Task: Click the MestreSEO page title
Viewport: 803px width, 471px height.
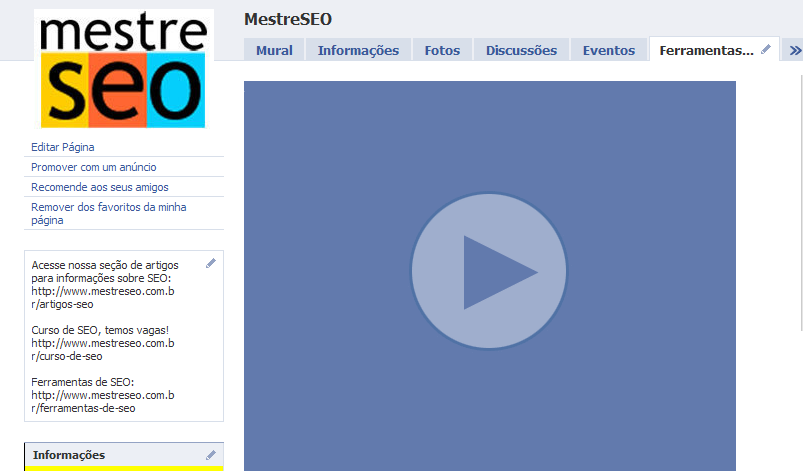Action: [x=287, y=19]
